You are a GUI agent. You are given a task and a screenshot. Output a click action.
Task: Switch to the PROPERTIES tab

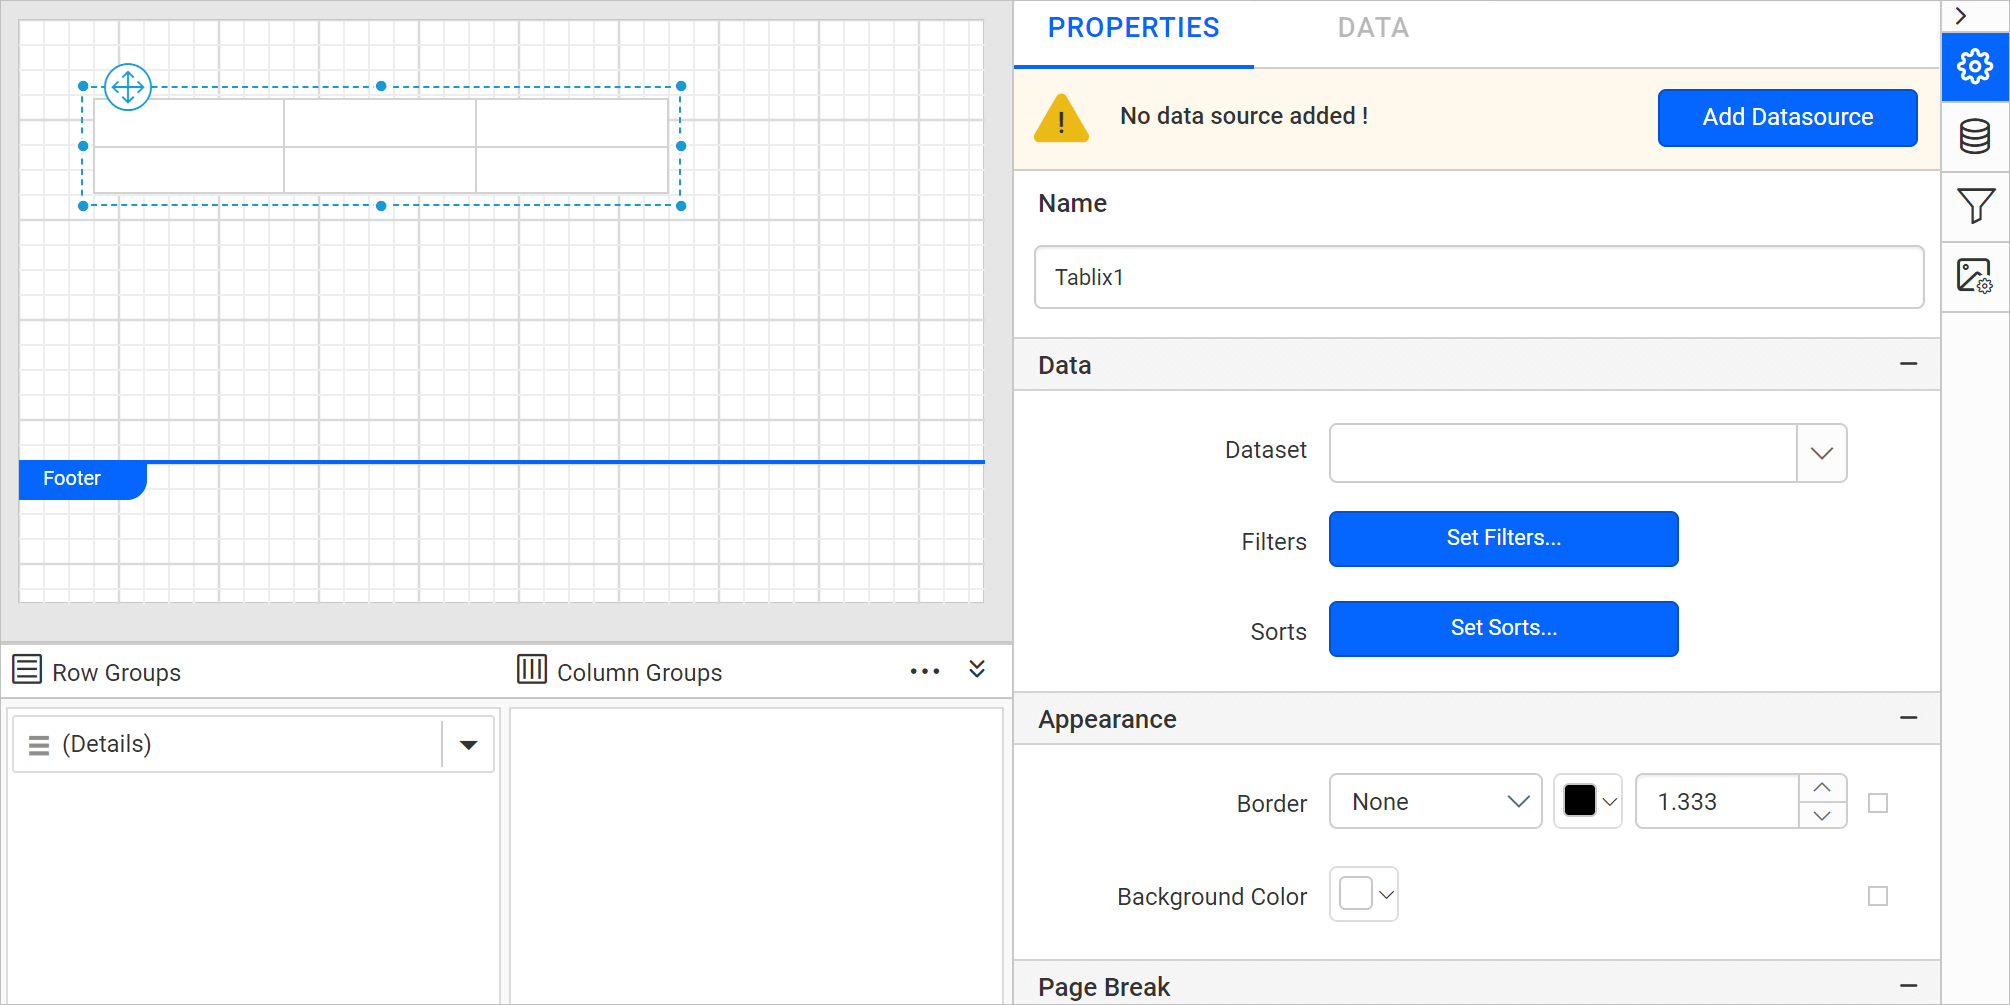pos(1134,28)
